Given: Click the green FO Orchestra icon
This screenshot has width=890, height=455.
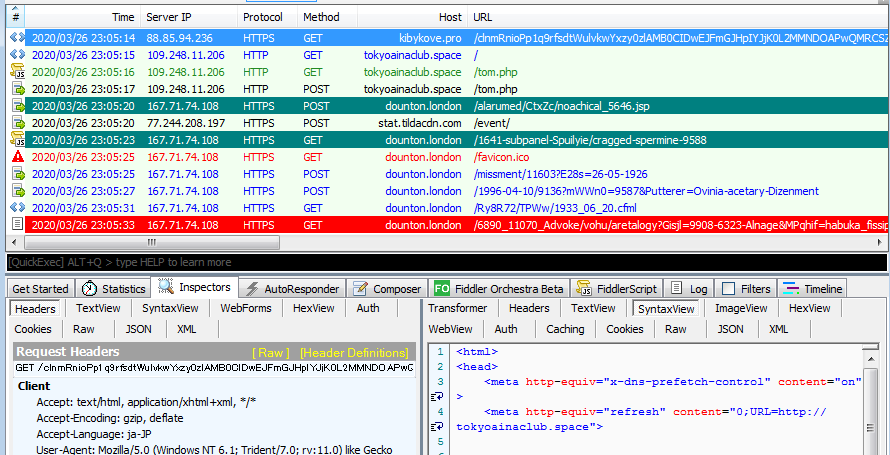Looking at the screenshot, I should click(x=442, y=289).
